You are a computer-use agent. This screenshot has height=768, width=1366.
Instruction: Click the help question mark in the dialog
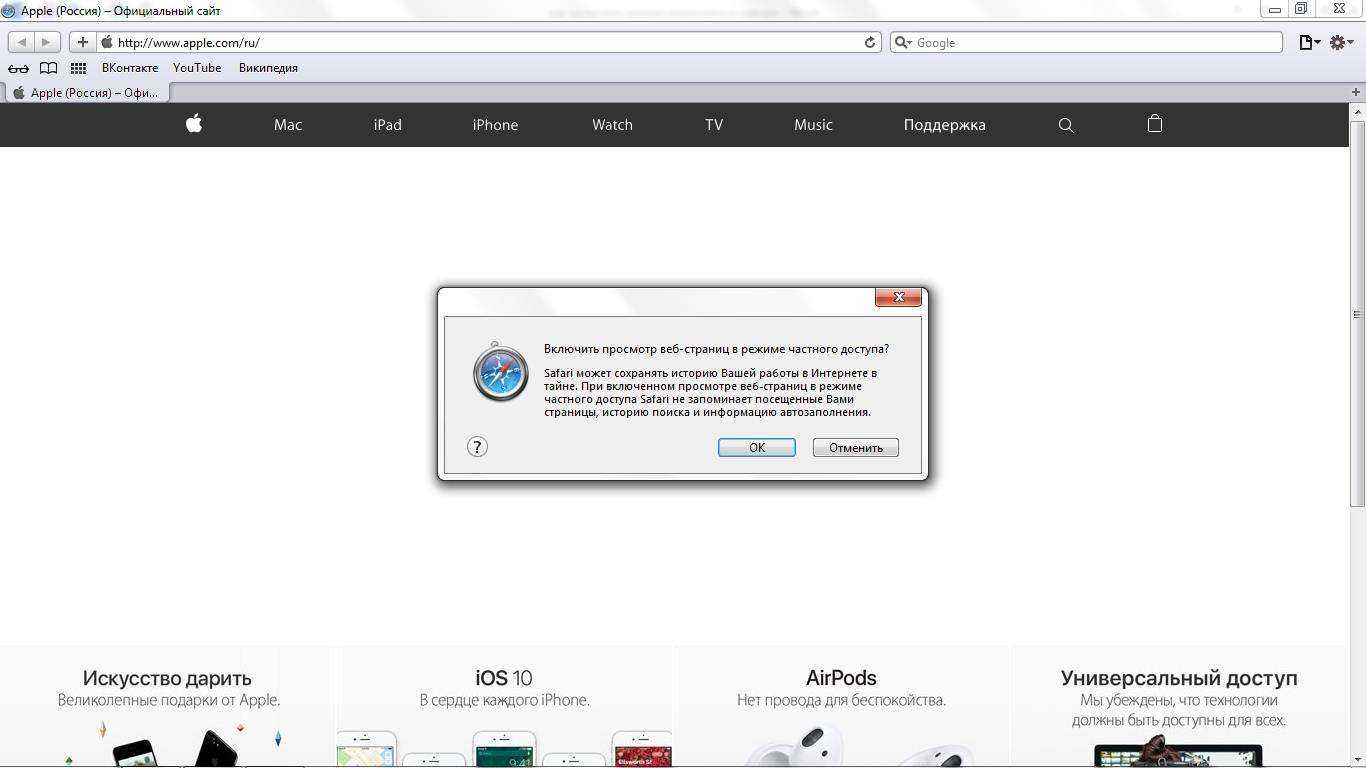point(477,447)
